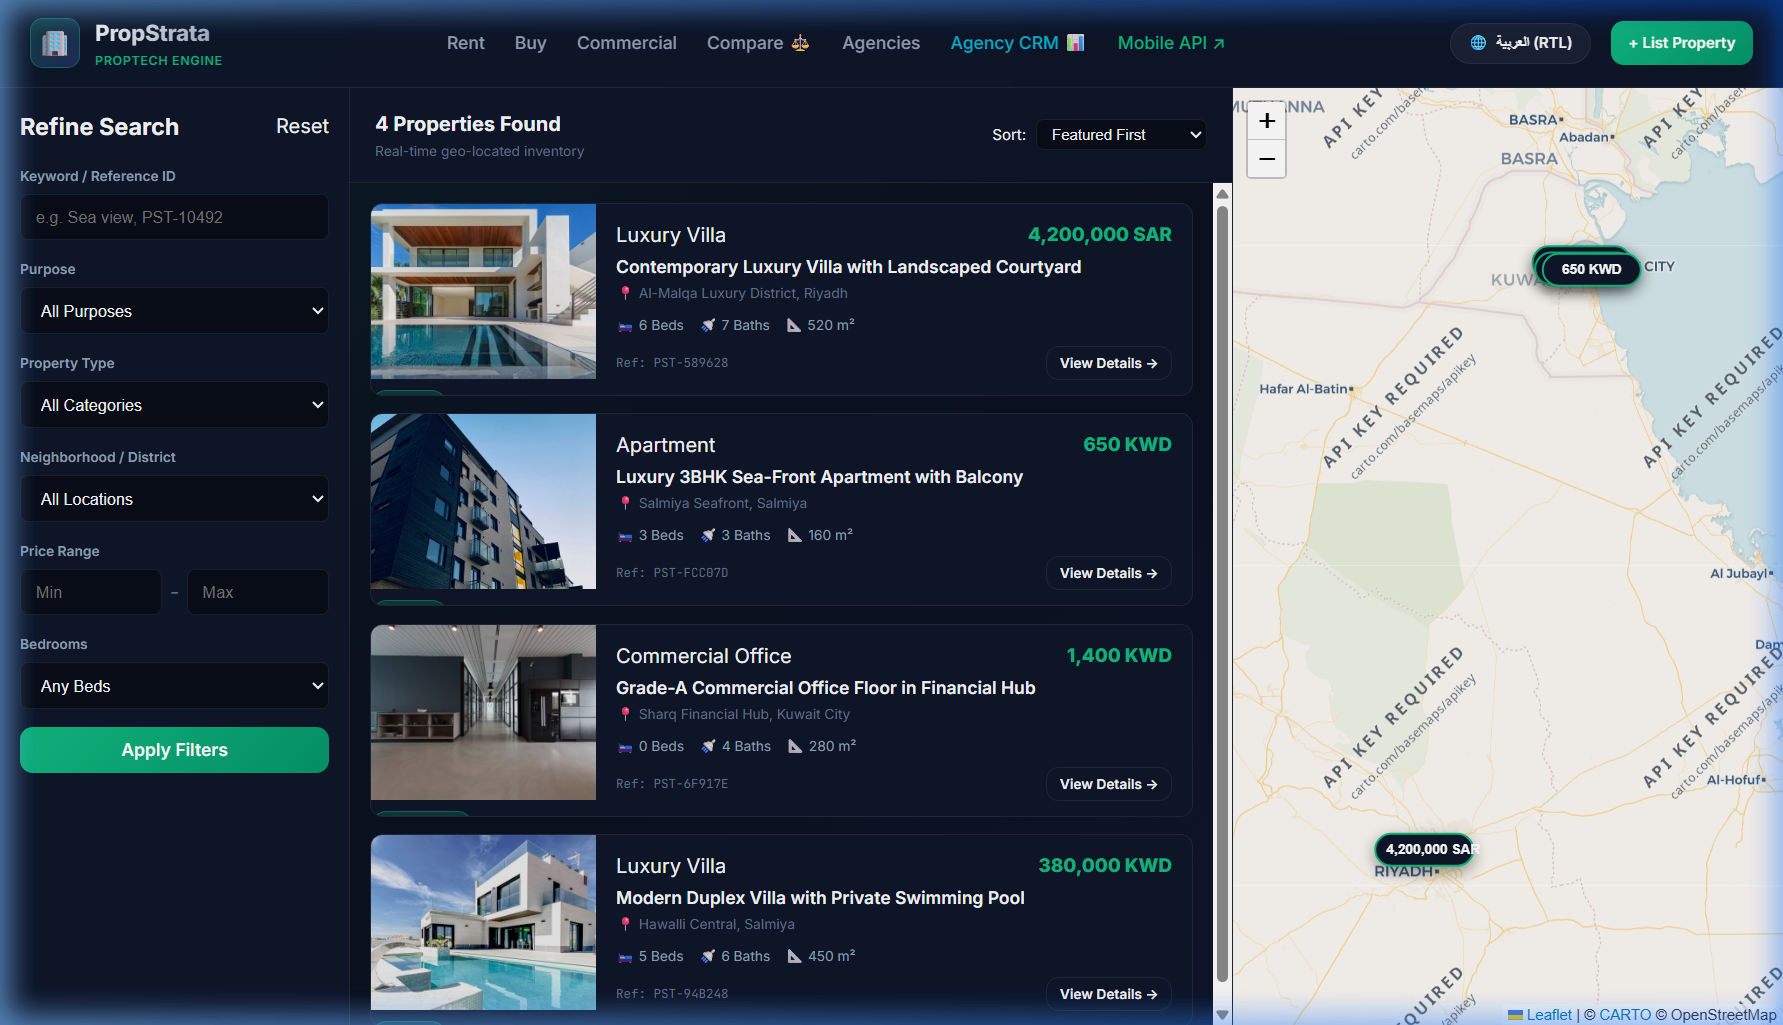
Task: Open the Salmiya apartment building thumbnail
Action: click(483, 501)
